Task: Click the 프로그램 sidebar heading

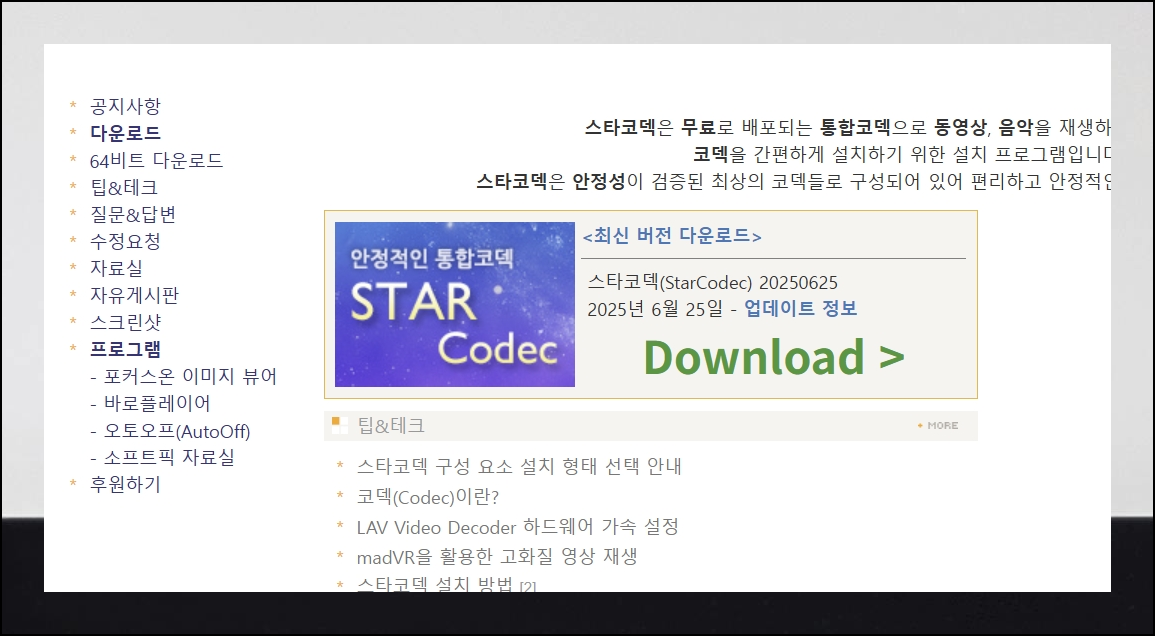Action: (x=125, y=349)
